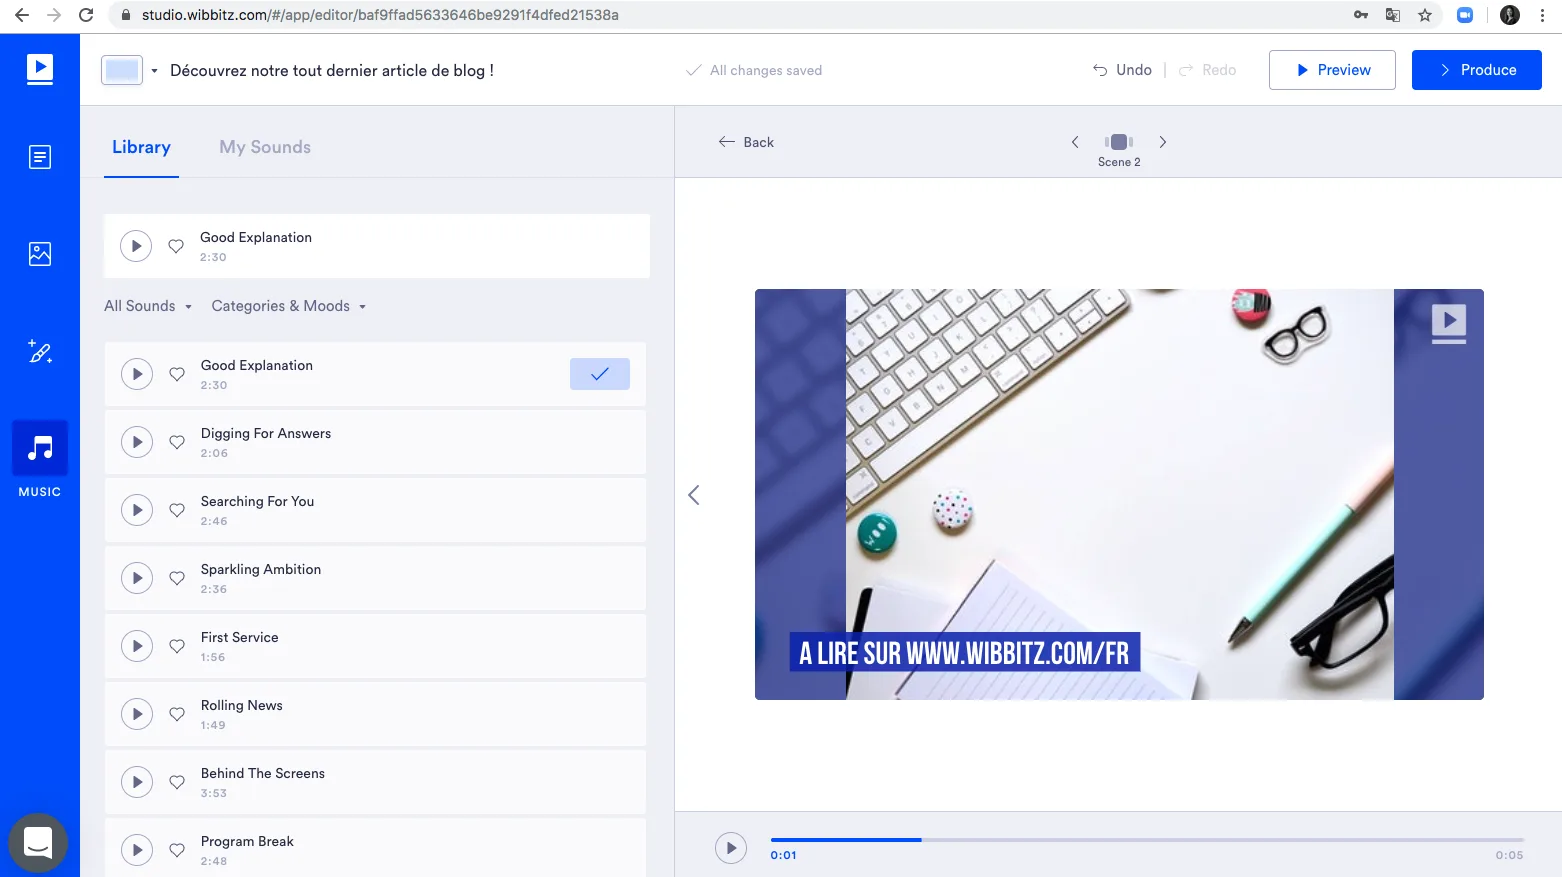Edit the project title Découvrez notre tout dernier article
Image resolution: width=1562 pixels, height=877 pixels.
point(332,70)
